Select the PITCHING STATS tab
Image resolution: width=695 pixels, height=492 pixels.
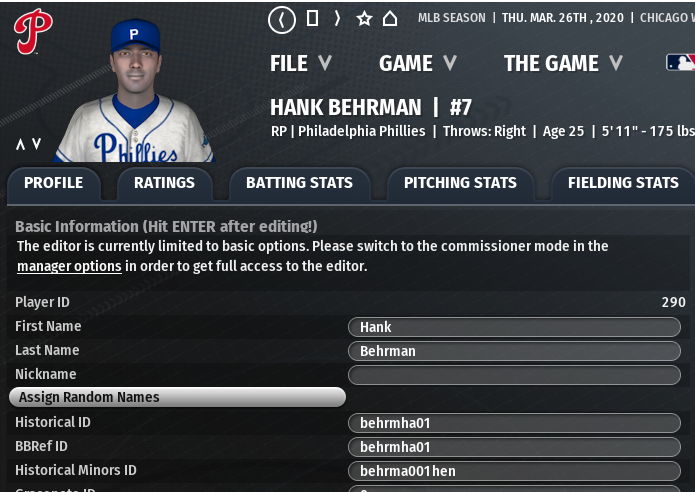pos(460,183)
